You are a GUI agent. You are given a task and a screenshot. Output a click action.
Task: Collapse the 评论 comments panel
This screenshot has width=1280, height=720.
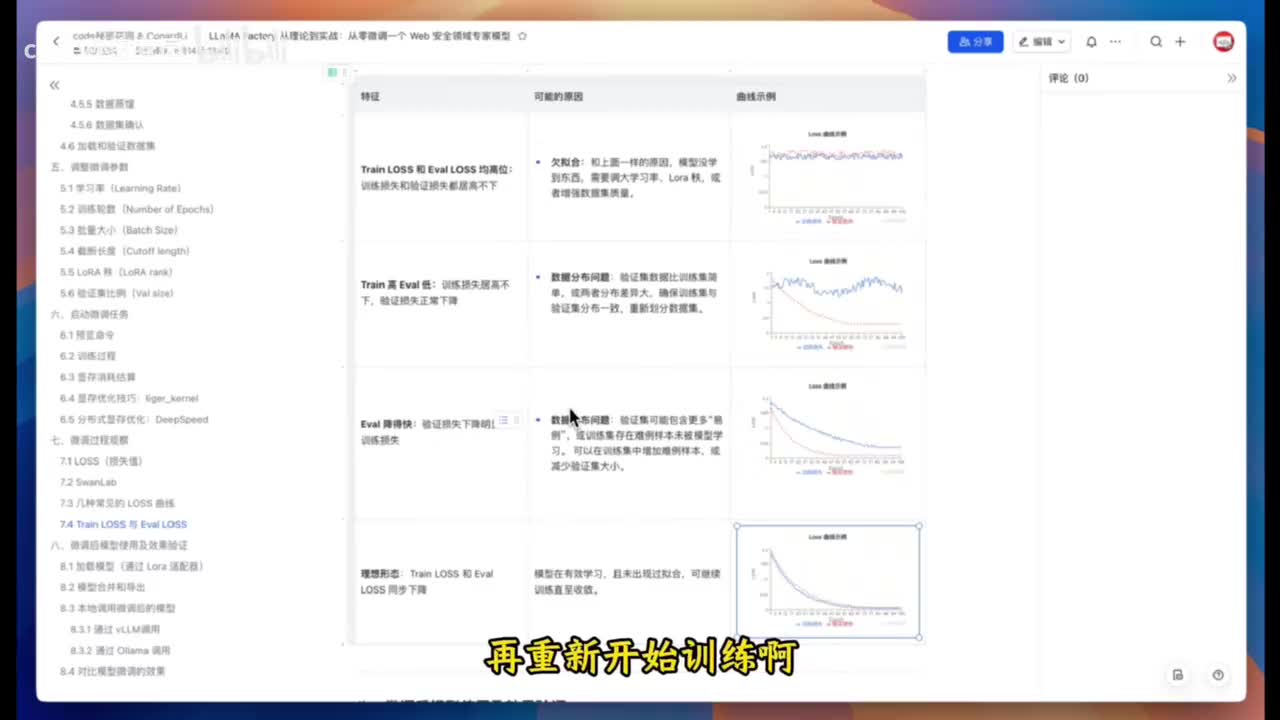click(1231, 78)
